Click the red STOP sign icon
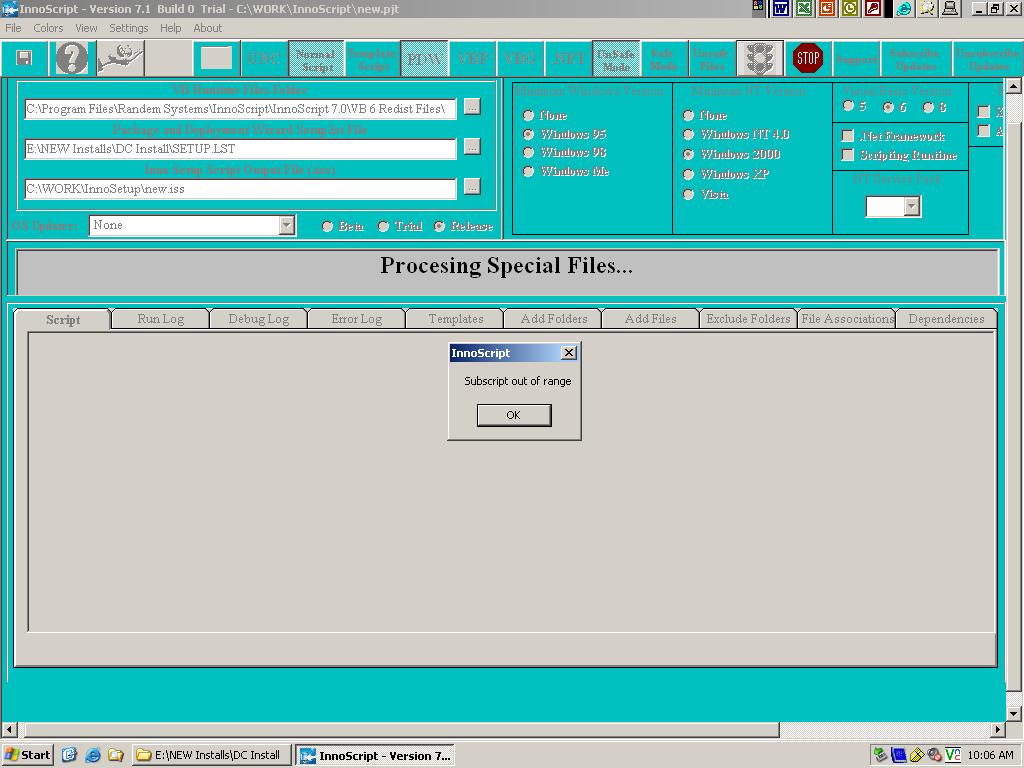 click(808, 58)
